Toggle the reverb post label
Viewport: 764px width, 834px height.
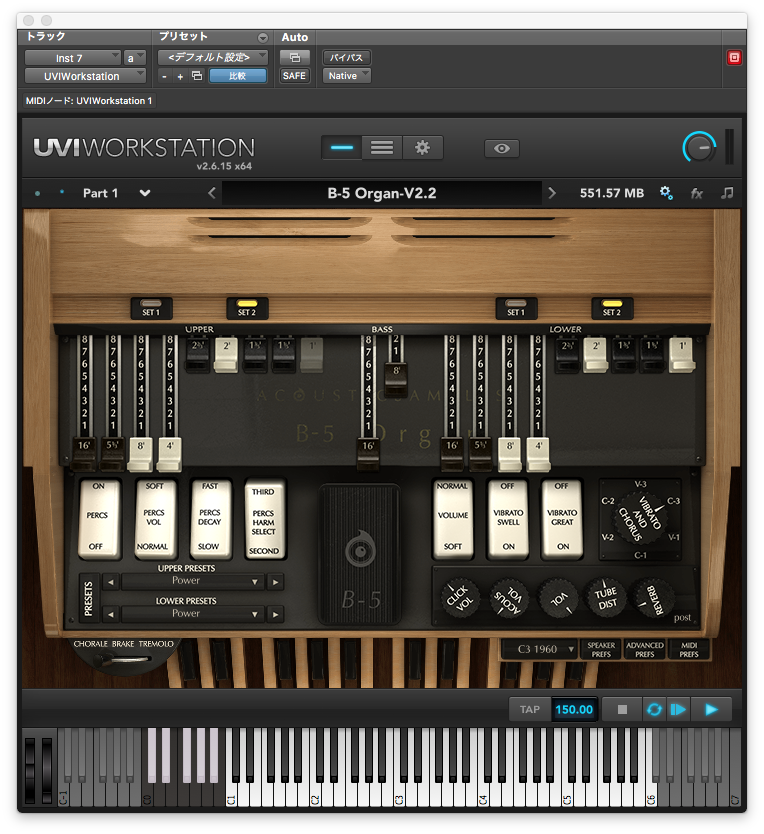pos(682,618)
